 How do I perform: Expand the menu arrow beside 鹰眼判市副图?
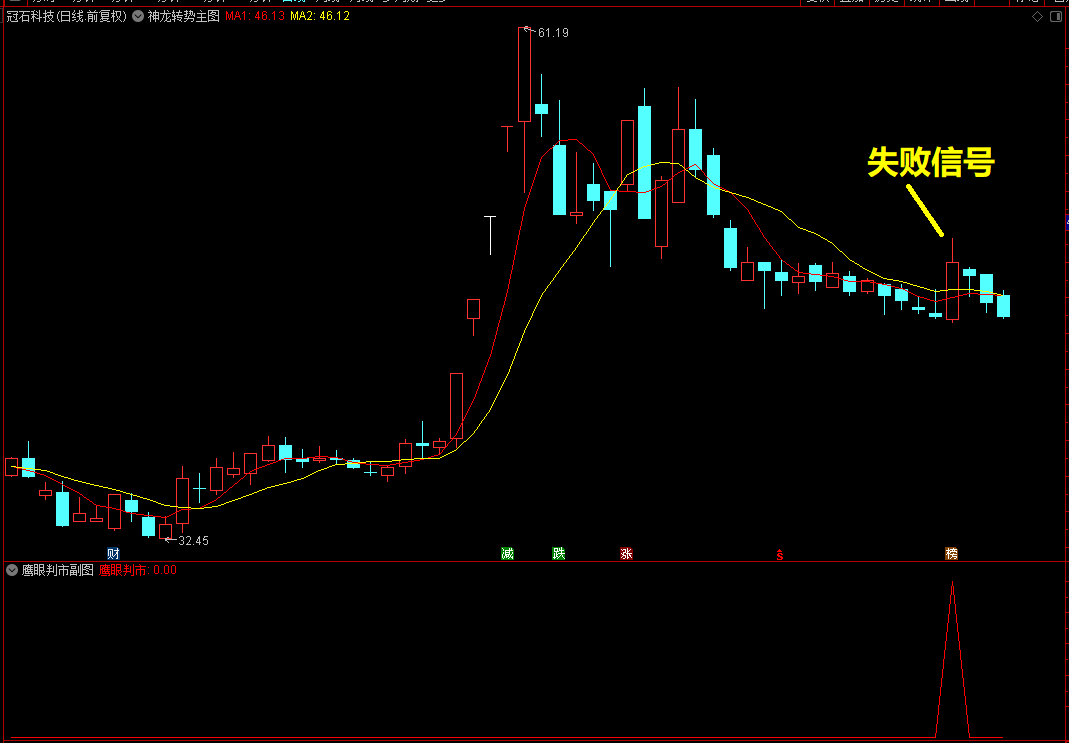click(12, 570)
